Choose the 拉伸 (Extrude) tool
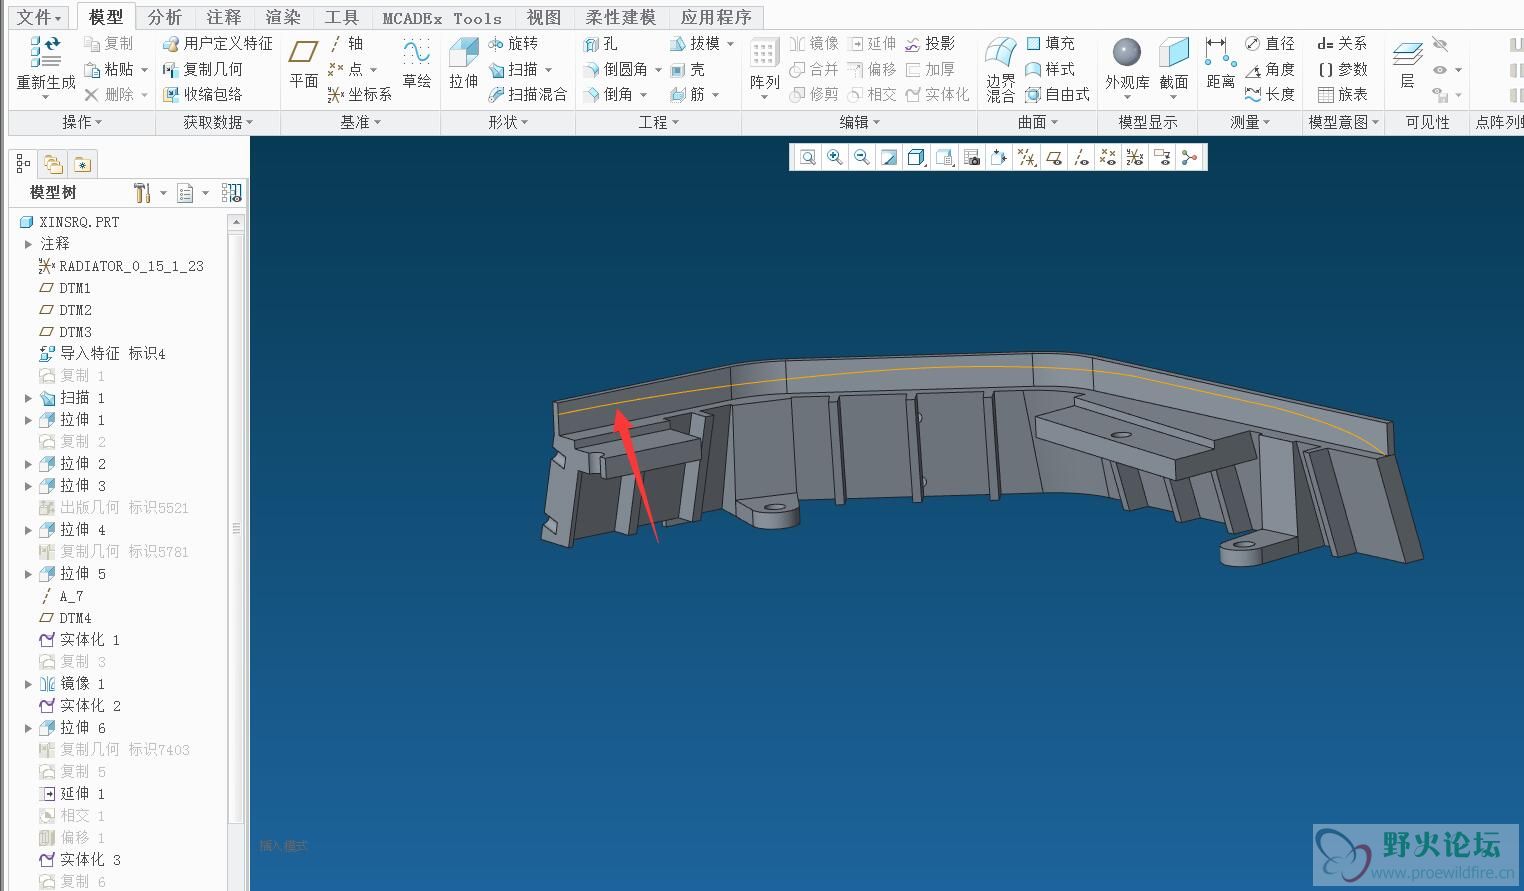 (463, 62)
